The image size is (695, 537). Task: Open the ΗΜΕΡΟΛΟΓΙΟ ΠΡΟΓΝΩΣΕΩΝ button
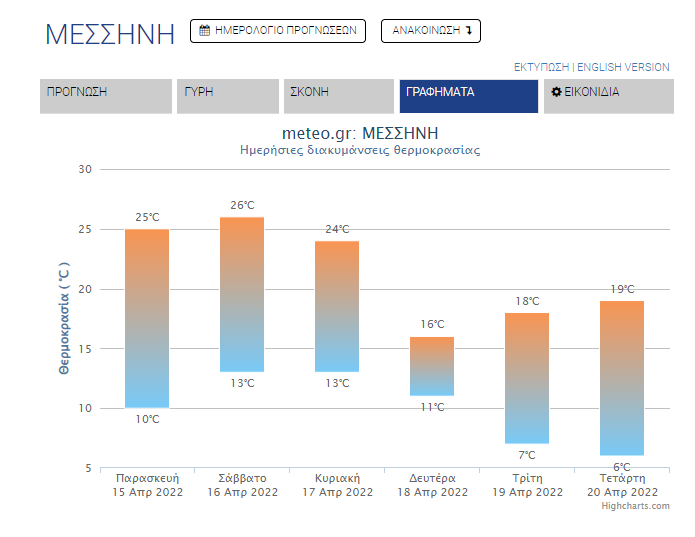[x=278, y=31]
